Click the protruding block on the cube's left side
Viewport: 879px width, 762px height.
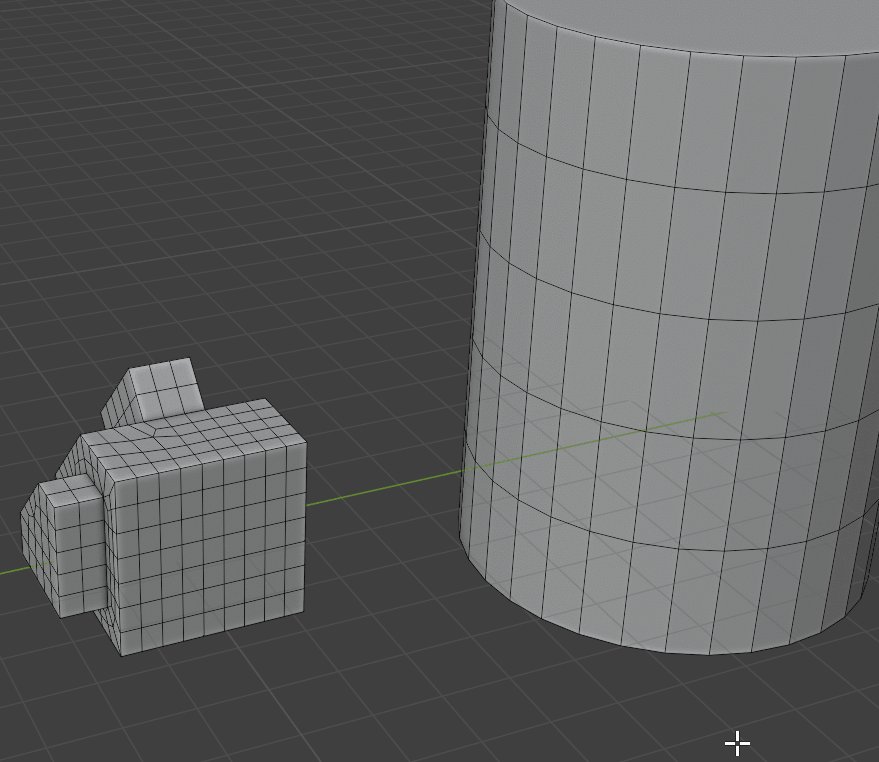coord(63,546)
